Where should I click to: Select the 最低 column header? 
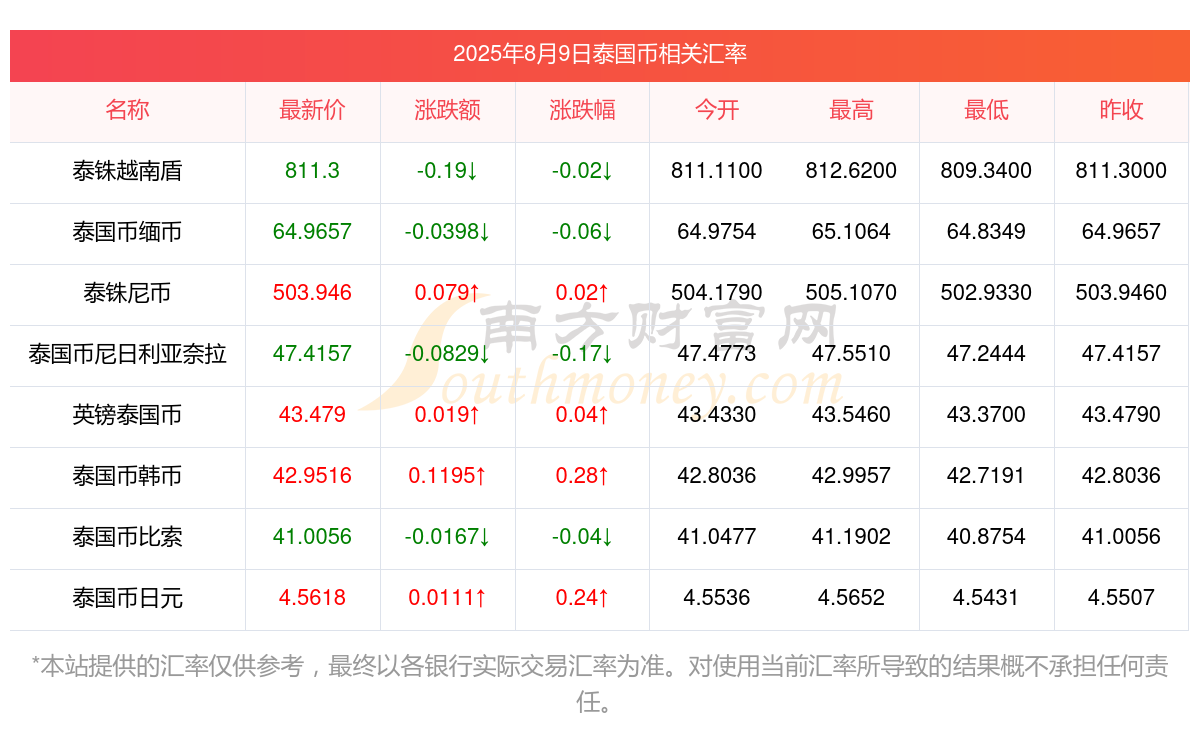(986, 110)
